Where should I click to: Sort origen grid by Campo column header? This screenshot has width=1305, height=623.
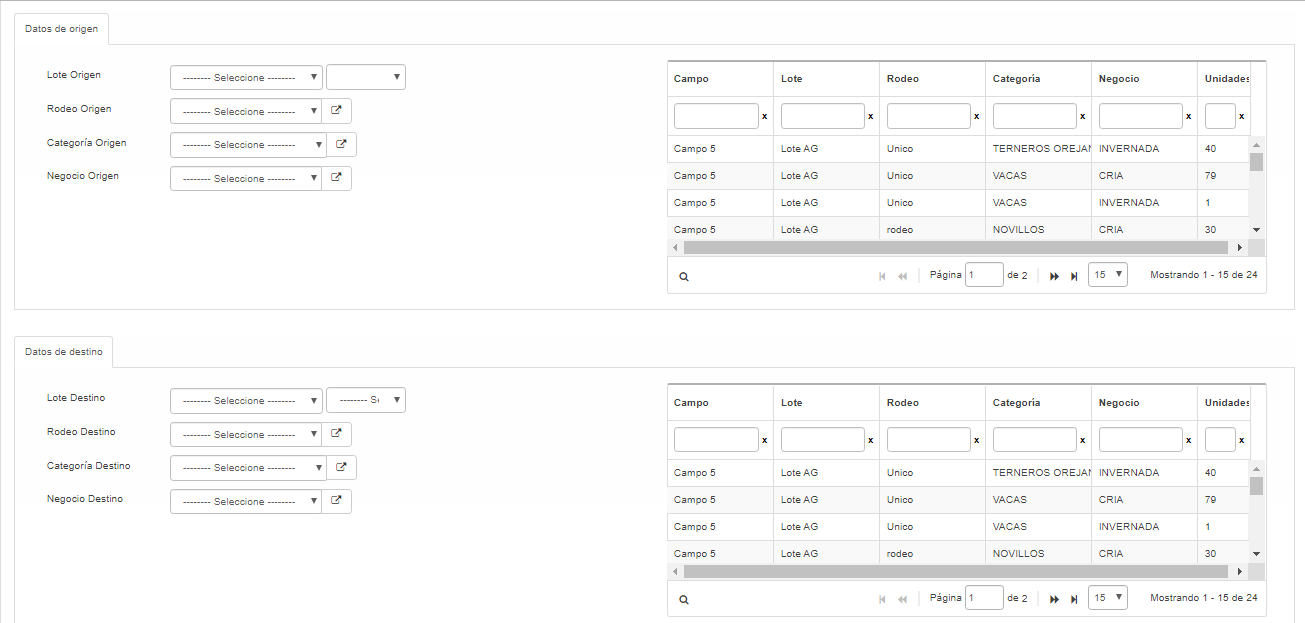tap(720, 79)
